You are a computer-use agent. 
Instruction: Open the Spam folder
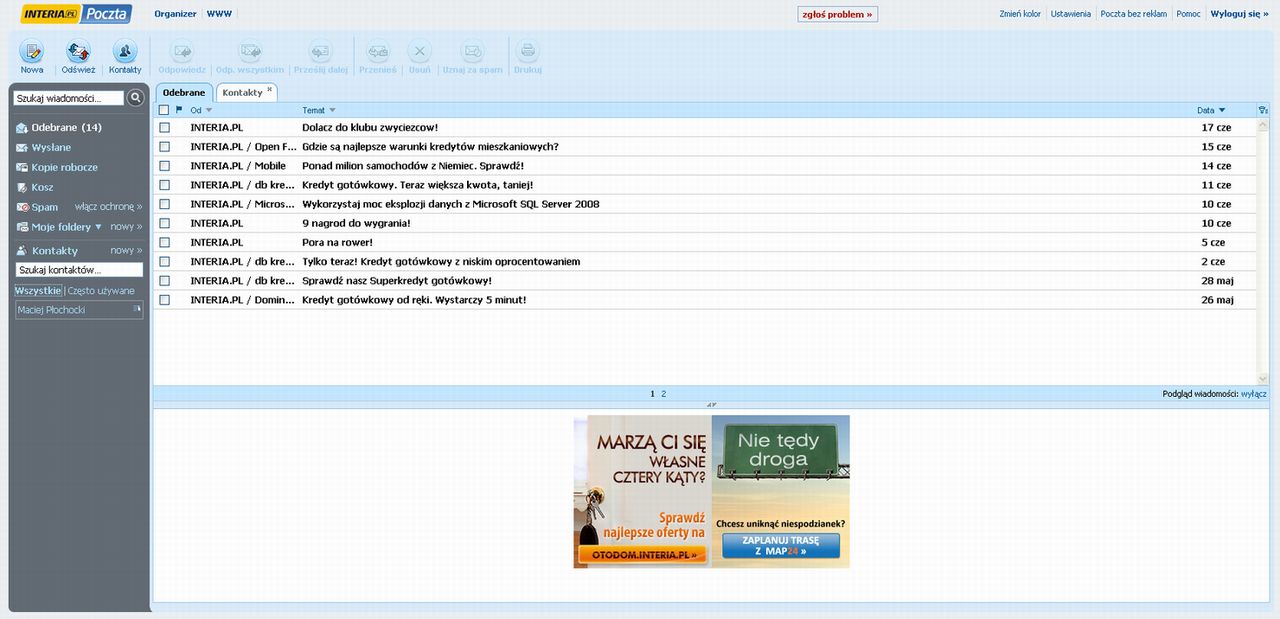[x=44, y=207]
